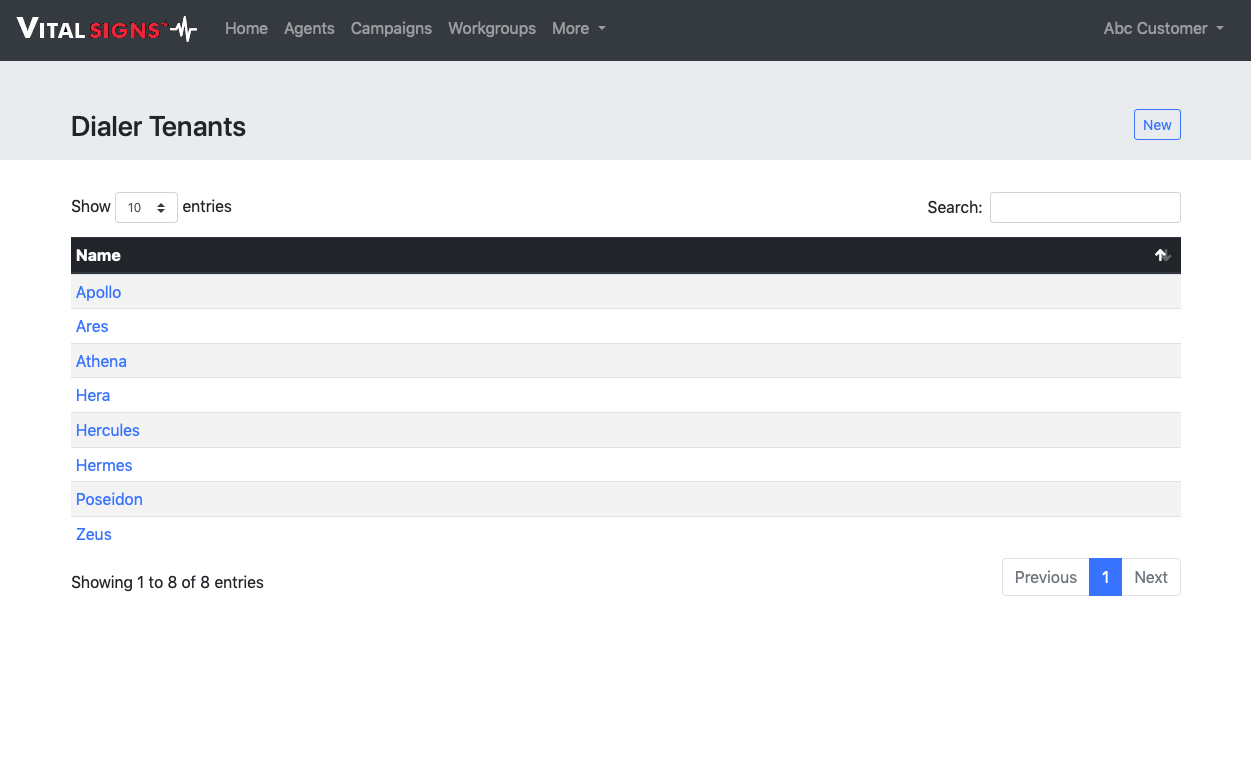Click the Hera tenant link
The image size is (1251, 767).
93,396
